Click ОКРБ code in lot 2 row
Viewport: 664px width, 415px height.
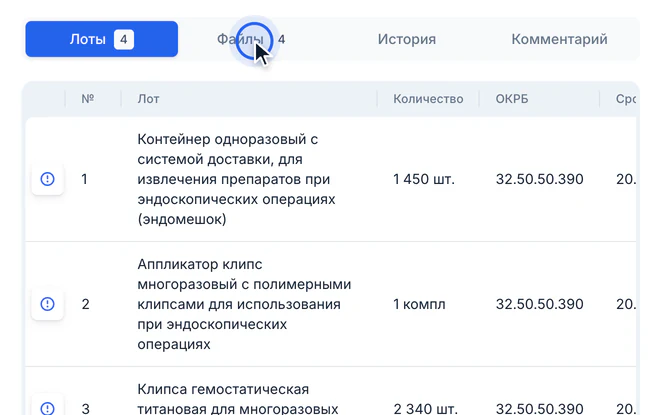[x=540, y=304]
